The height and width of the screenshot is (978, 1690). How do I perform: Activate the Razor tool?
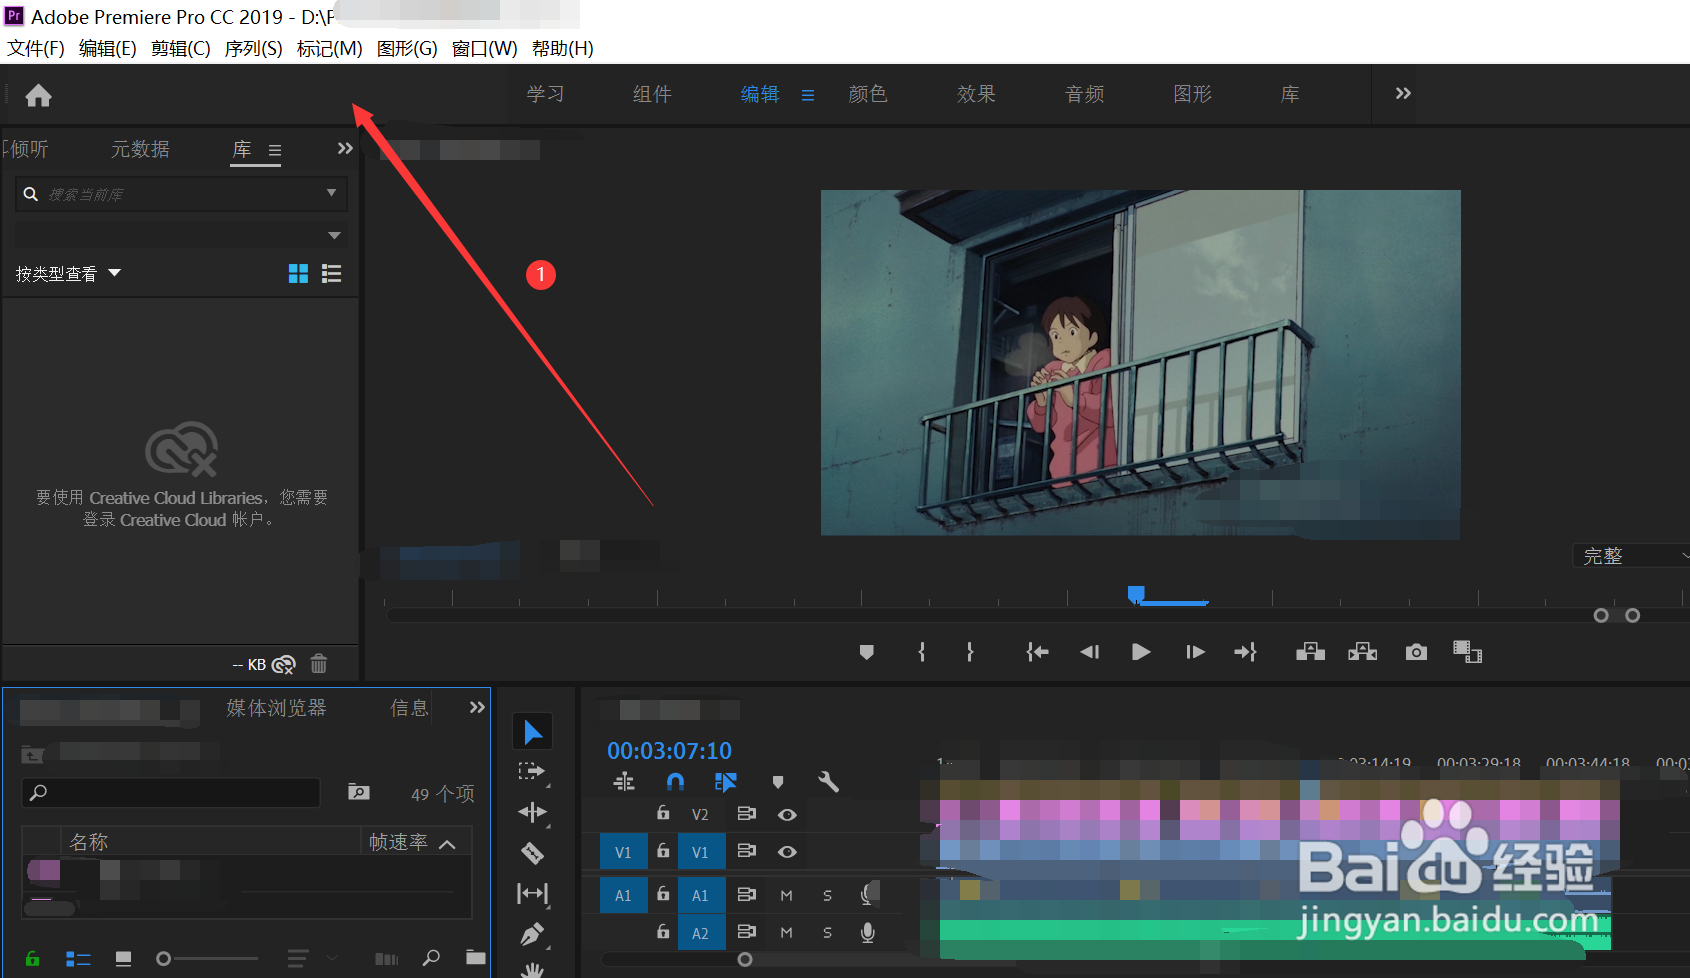click(532, 852)
